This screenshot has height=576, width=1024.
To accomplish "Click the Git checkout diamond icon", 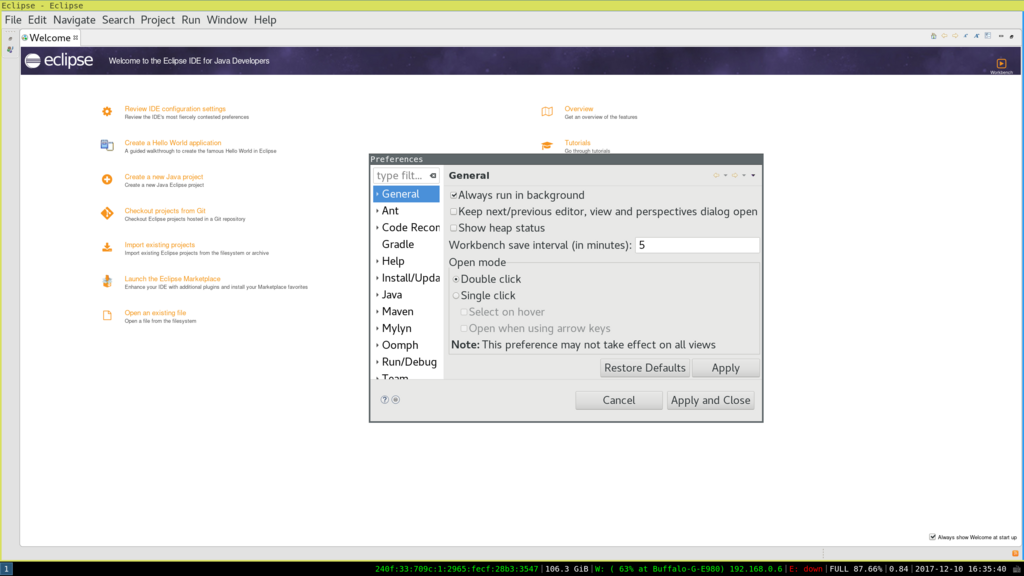I will [107, 213].
